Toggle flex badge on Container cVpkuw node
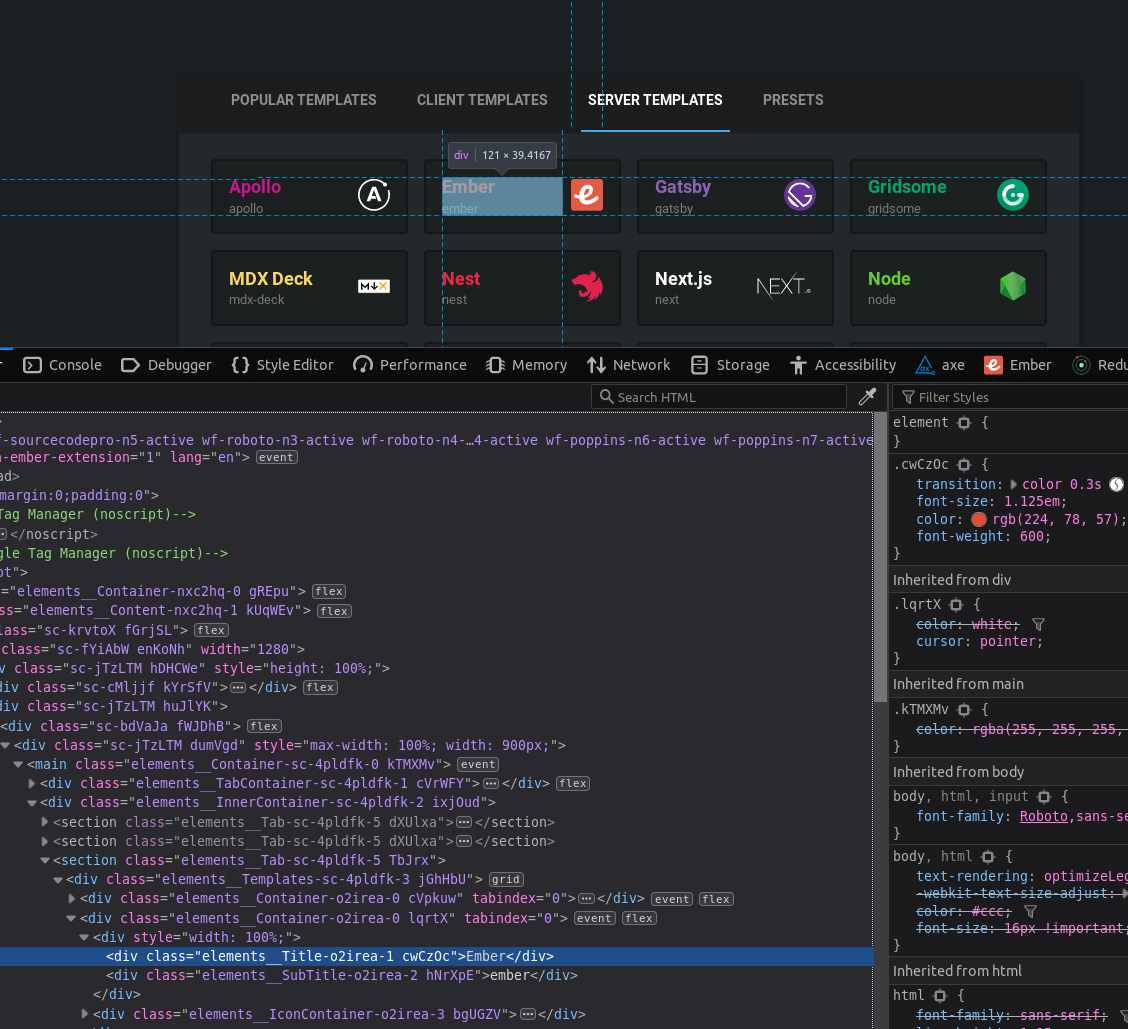 tap(716, 899)
